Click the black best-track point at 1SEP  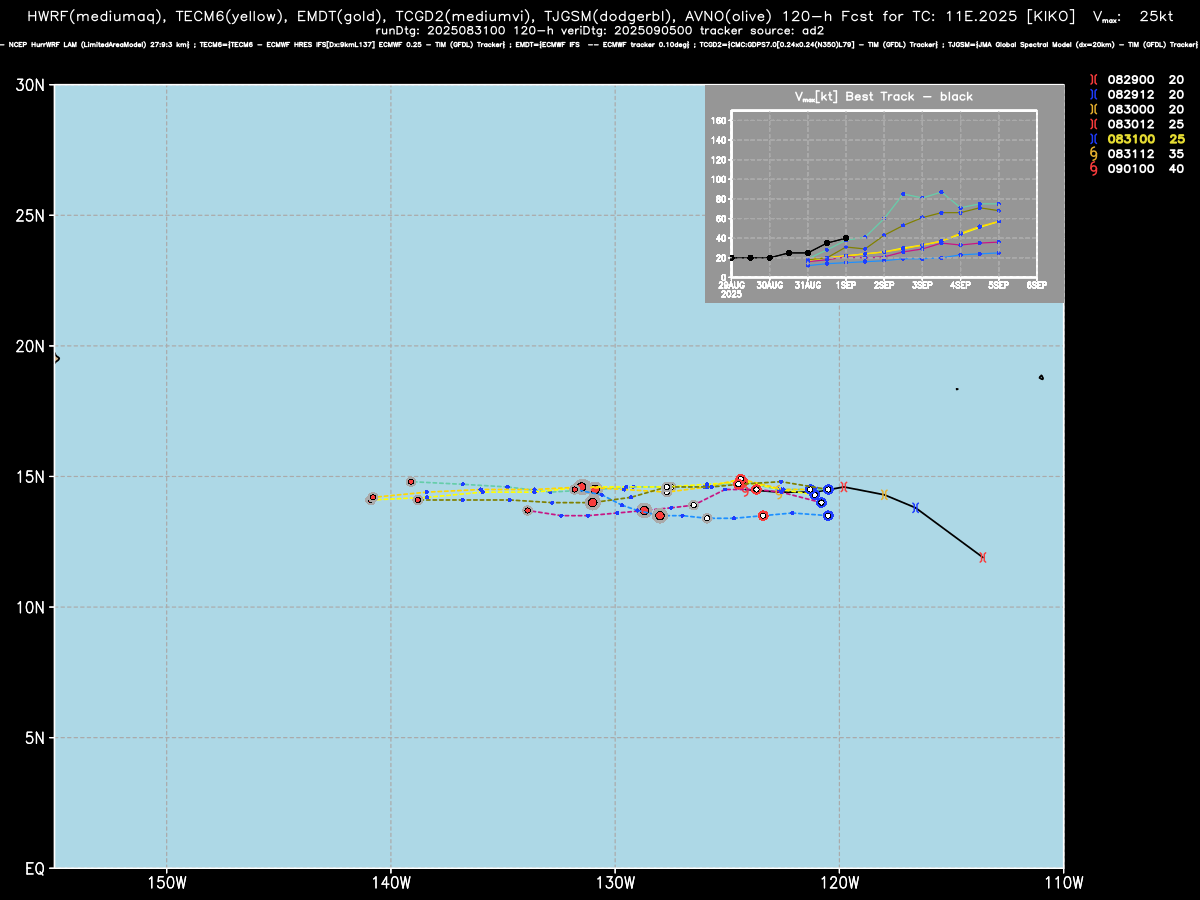[x=846, y=238]
